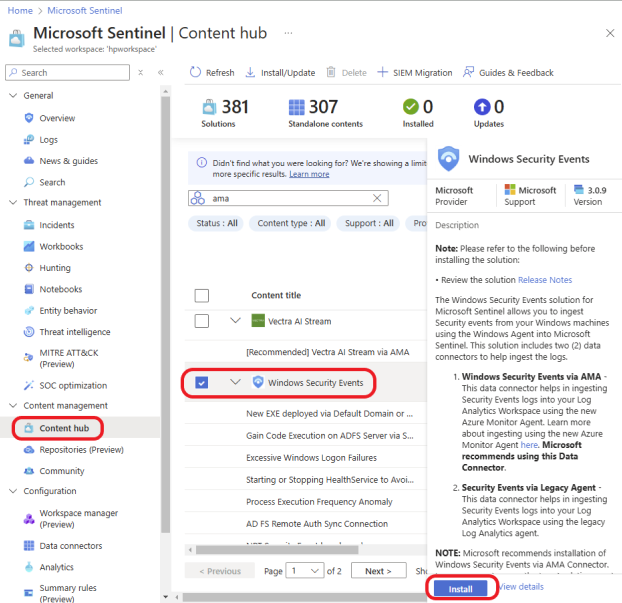Select 'Gain Code Execution on ADFS Server' row
This screenshot has width=622, height=603.
[x=305, y=436]
